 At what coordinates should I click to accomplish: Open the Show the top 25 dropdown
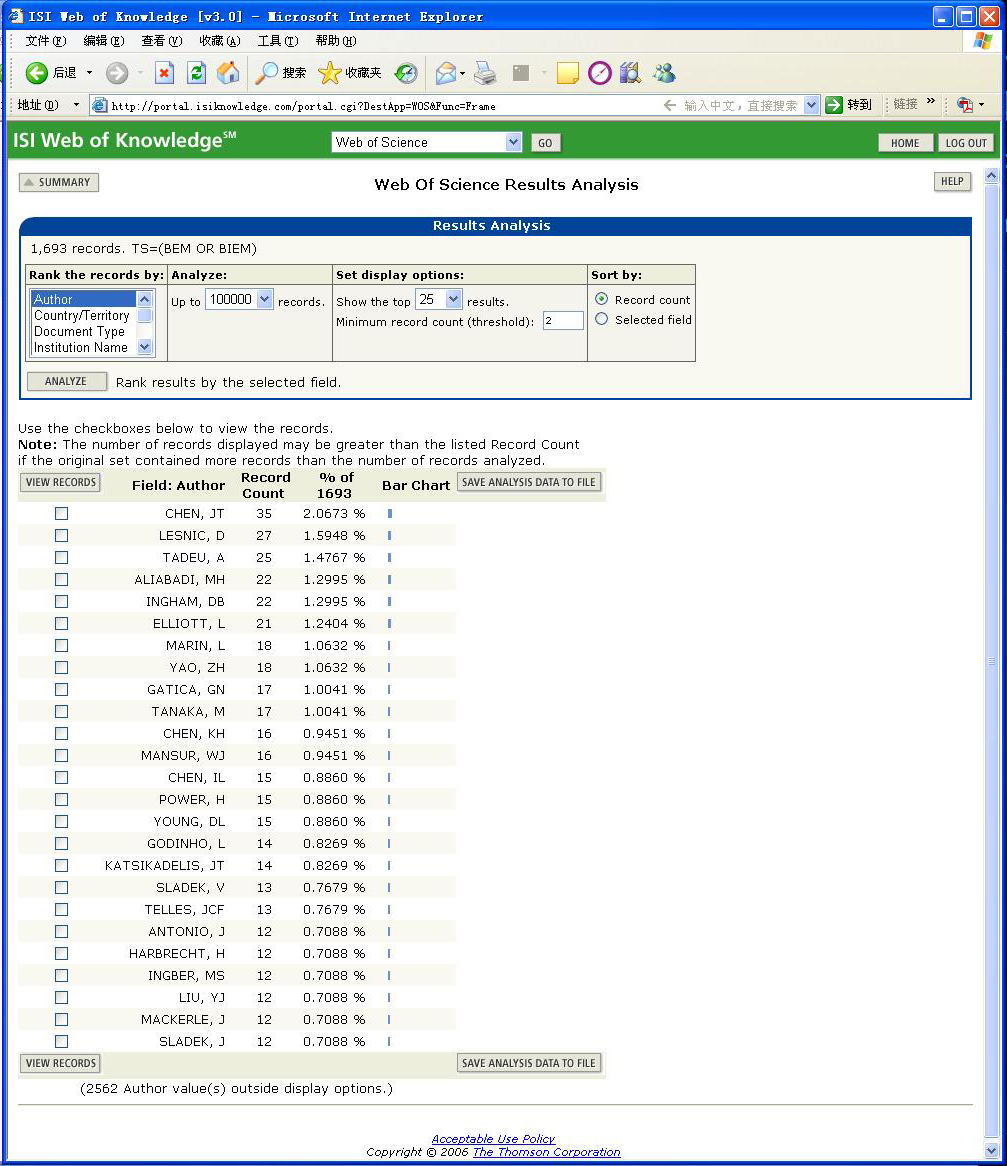coord(454,299)
